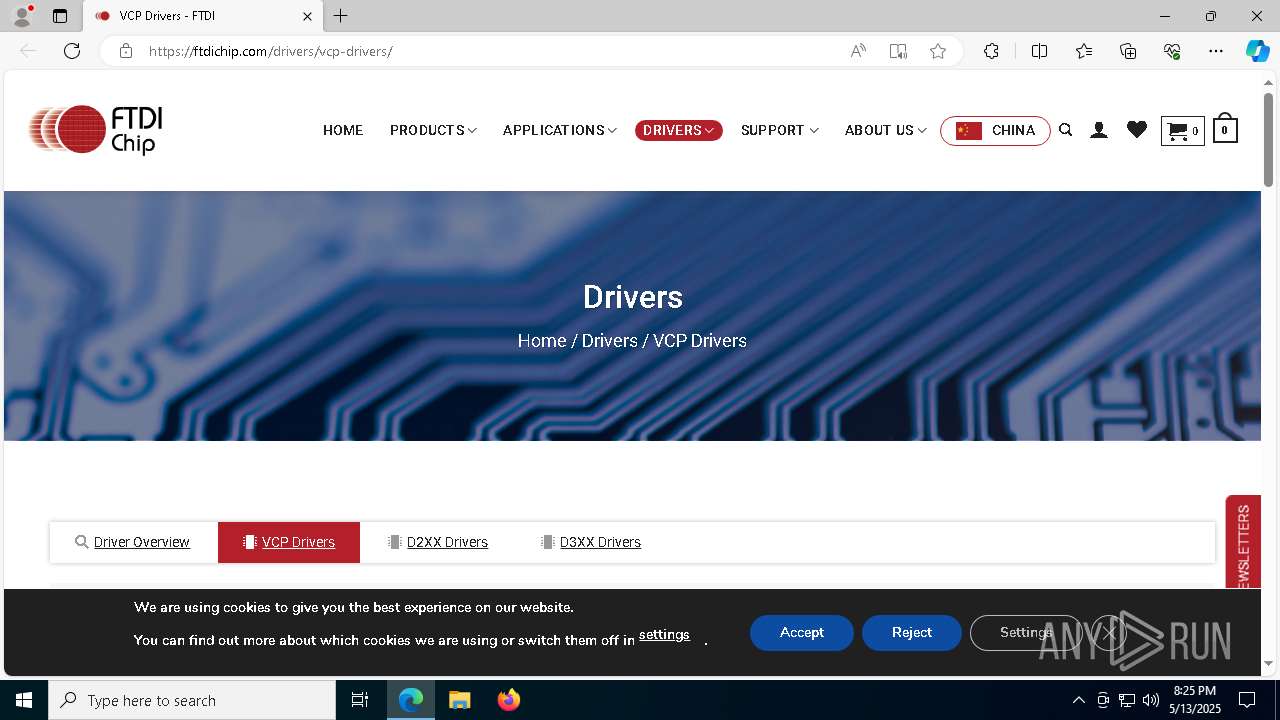Image resolution: width=1280 pixels, height=720 pixels.
Task: Click the Read aloud icon in address bar
Action: click(858, 51)
